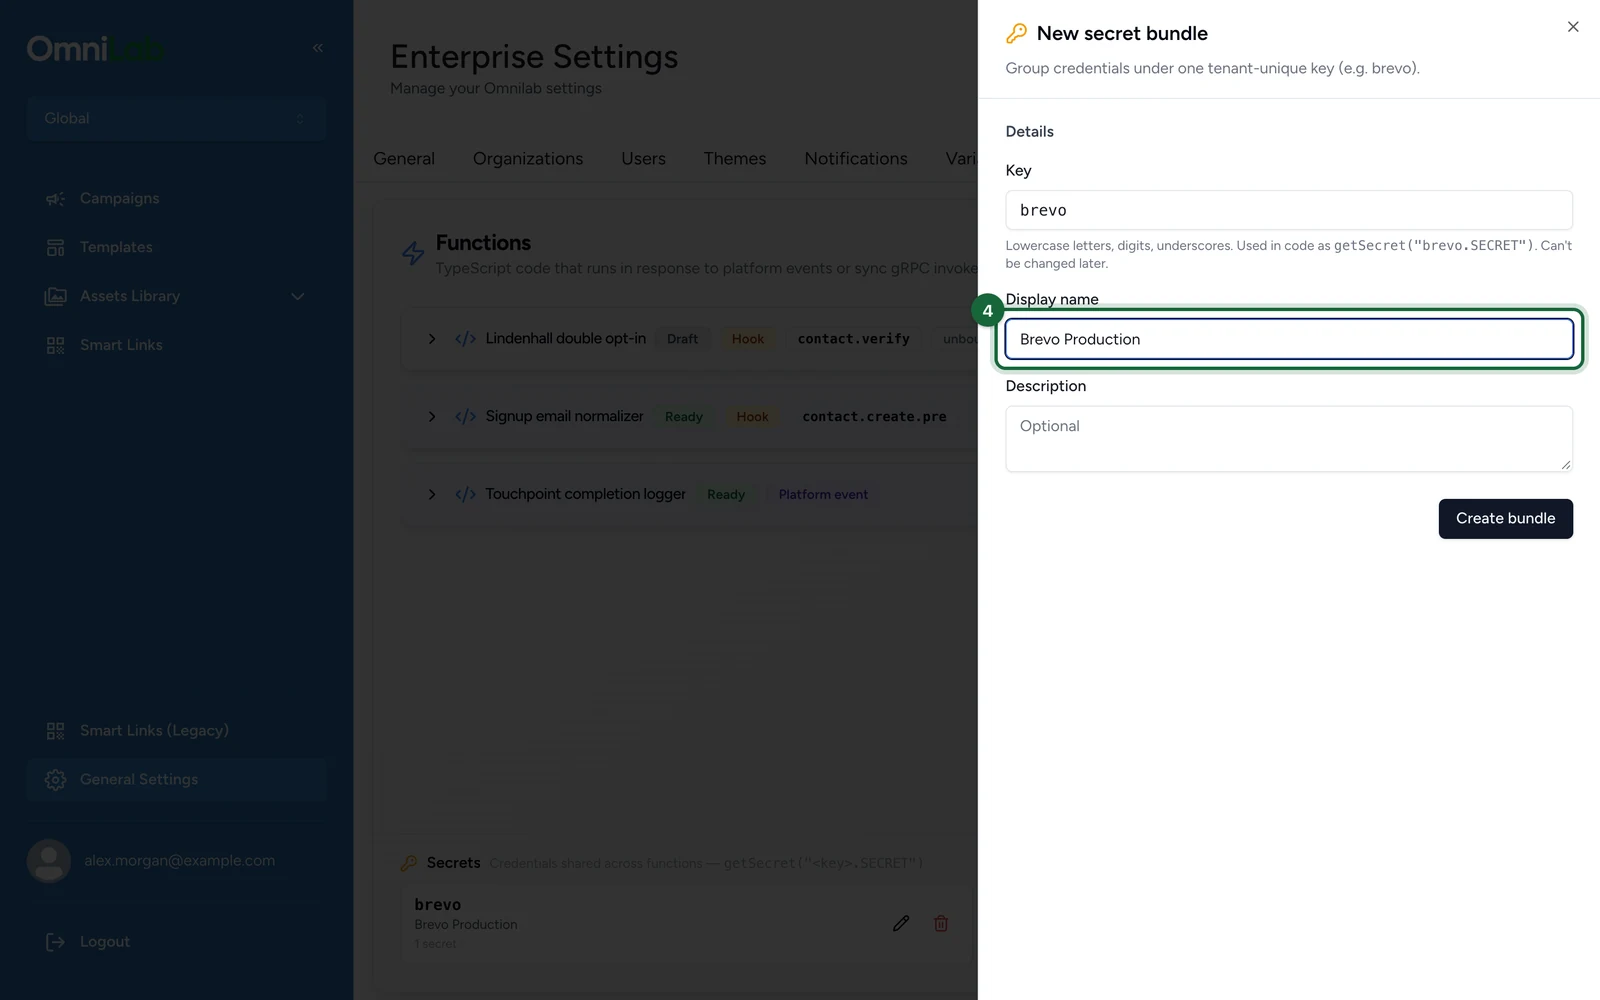1600x1000 pixels.
Task: Click the Create bundle button
Action: [1505, 518]
